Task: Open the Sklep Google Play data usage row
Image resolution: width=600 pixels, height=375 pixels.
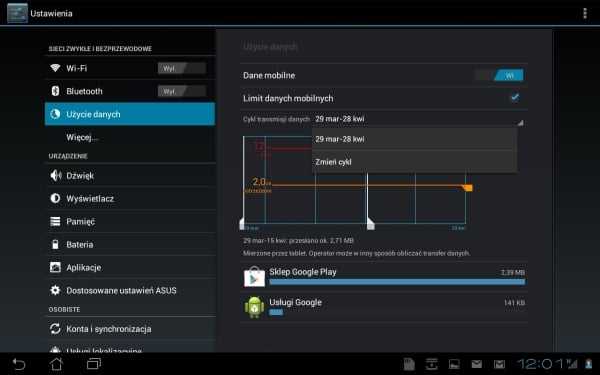Action: point(384,277)
